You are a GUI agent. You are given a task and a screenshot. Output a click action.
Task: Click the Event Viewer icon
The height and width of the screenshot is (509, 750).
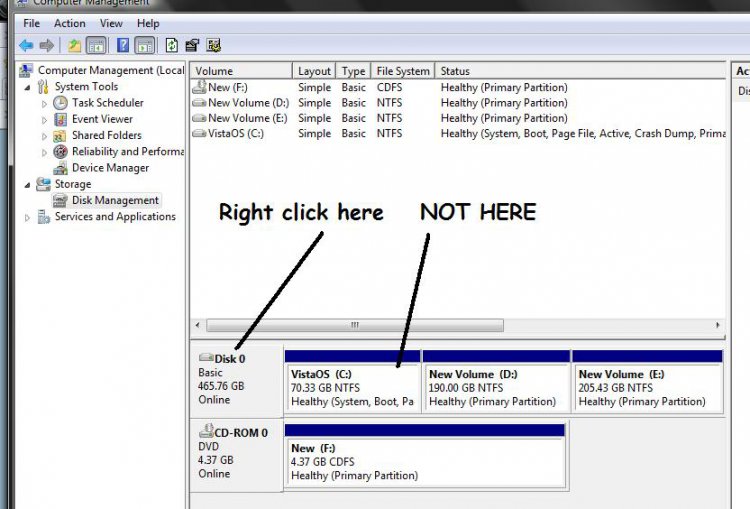coord(60,119)
